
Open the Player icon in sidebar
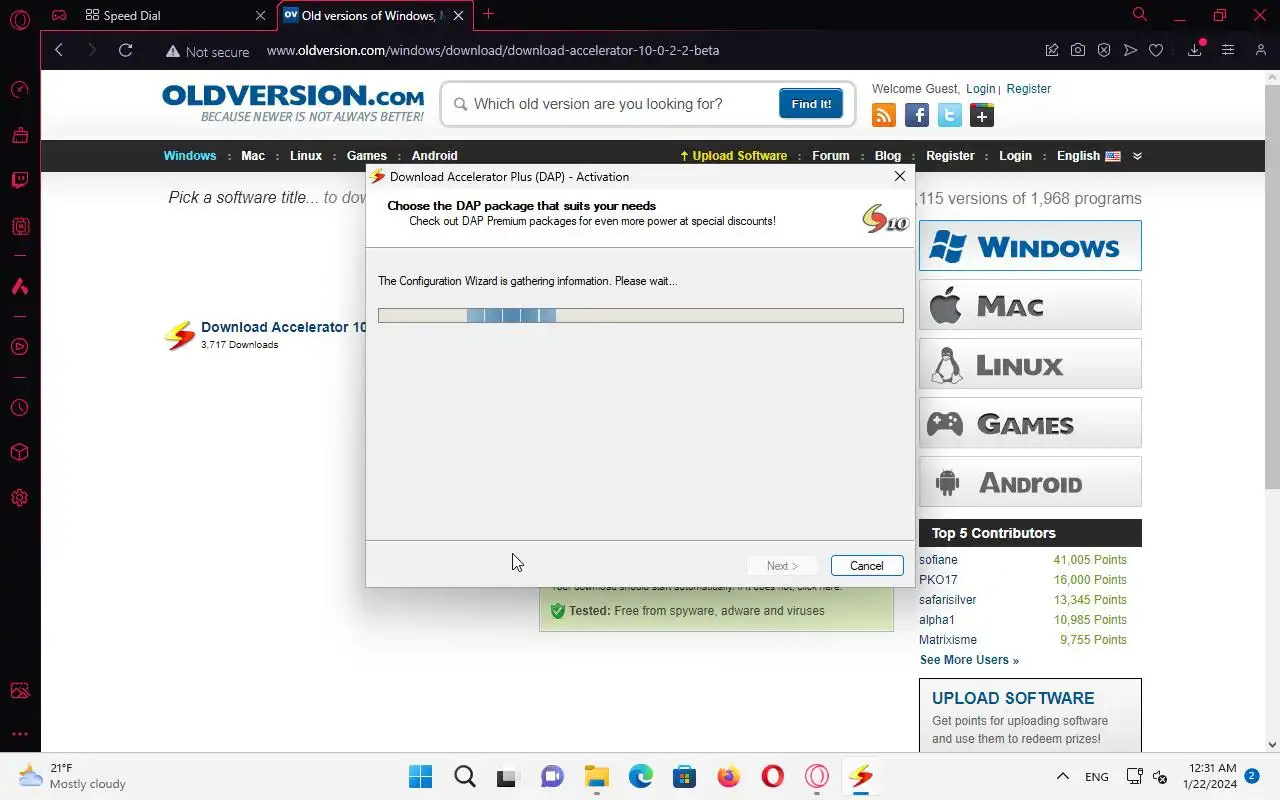tap(20, 347)
